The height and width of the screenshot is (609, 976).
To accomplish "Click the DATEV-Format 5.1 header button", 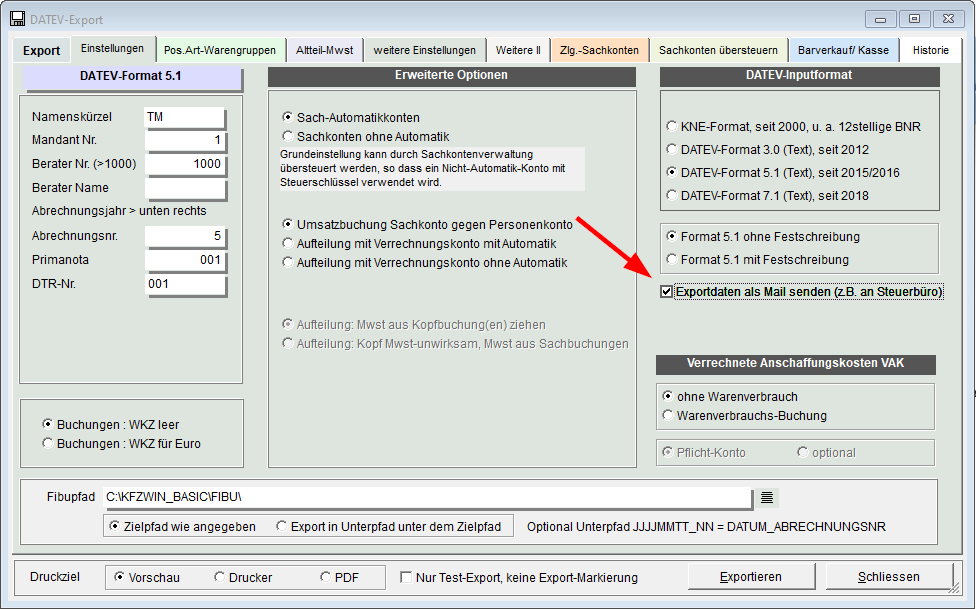I will click(x=131, y=77).
